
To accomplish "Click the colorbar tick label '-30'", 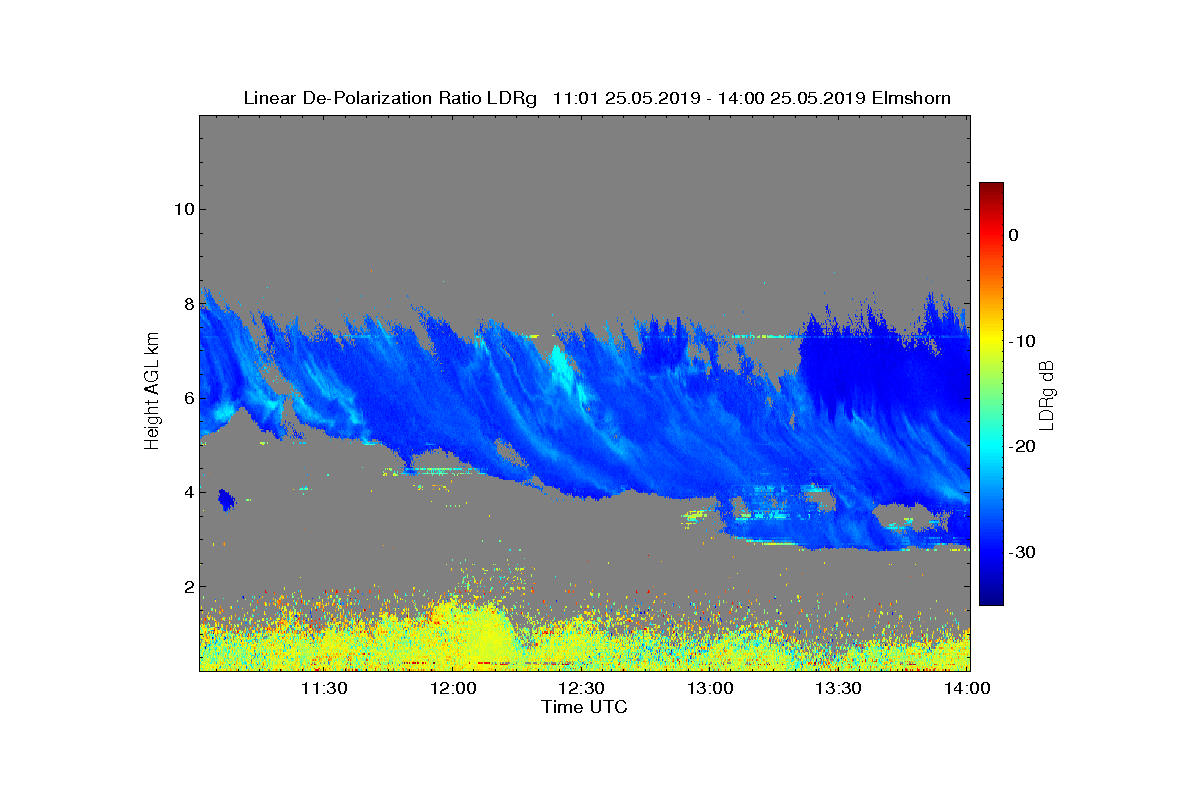I will tap(1020, 552).
